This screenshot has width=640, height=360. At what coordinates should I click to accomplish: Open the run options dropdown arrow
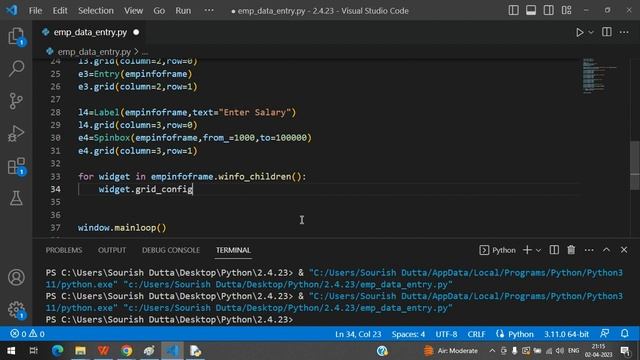[591, 32]
